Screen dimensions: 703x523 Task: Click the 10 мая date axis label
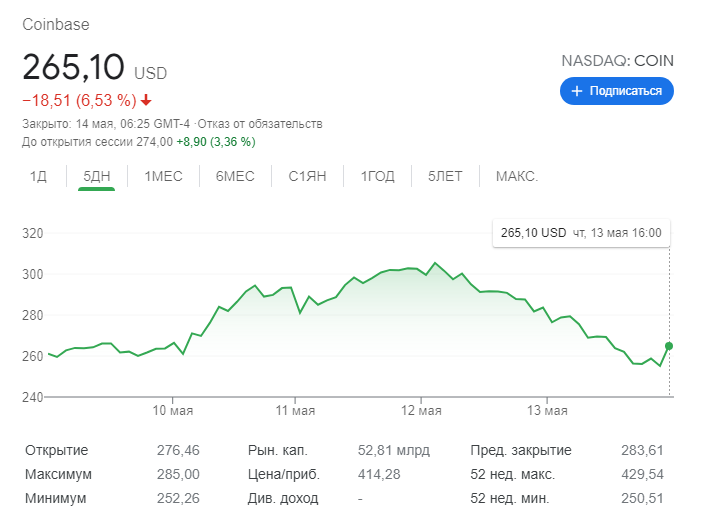[x=173, y=411]
